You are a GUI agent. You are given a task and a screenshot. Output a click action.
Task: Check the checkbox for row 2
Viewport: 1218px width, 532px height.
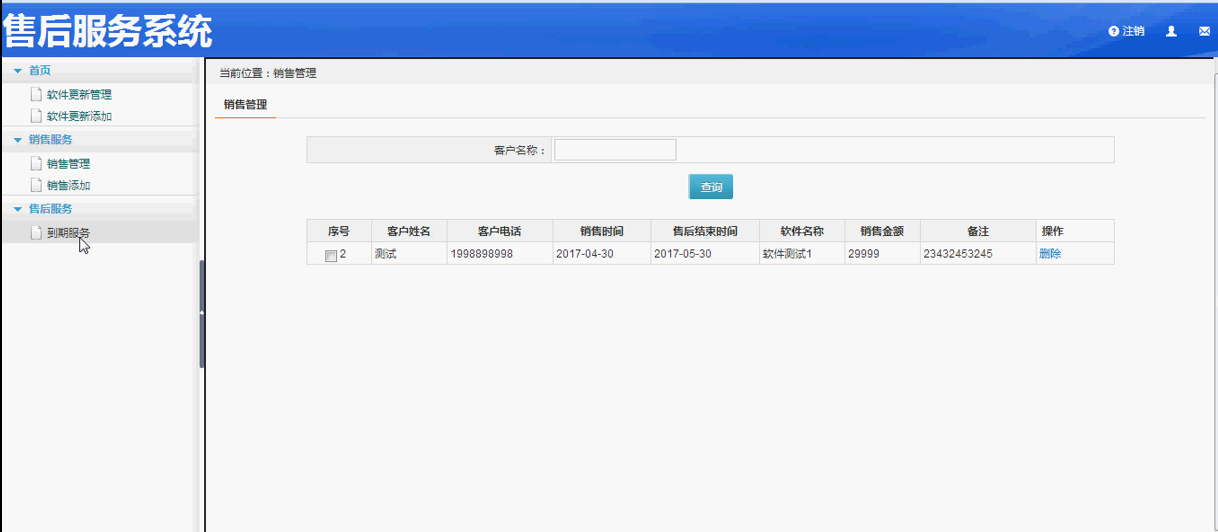331,256
